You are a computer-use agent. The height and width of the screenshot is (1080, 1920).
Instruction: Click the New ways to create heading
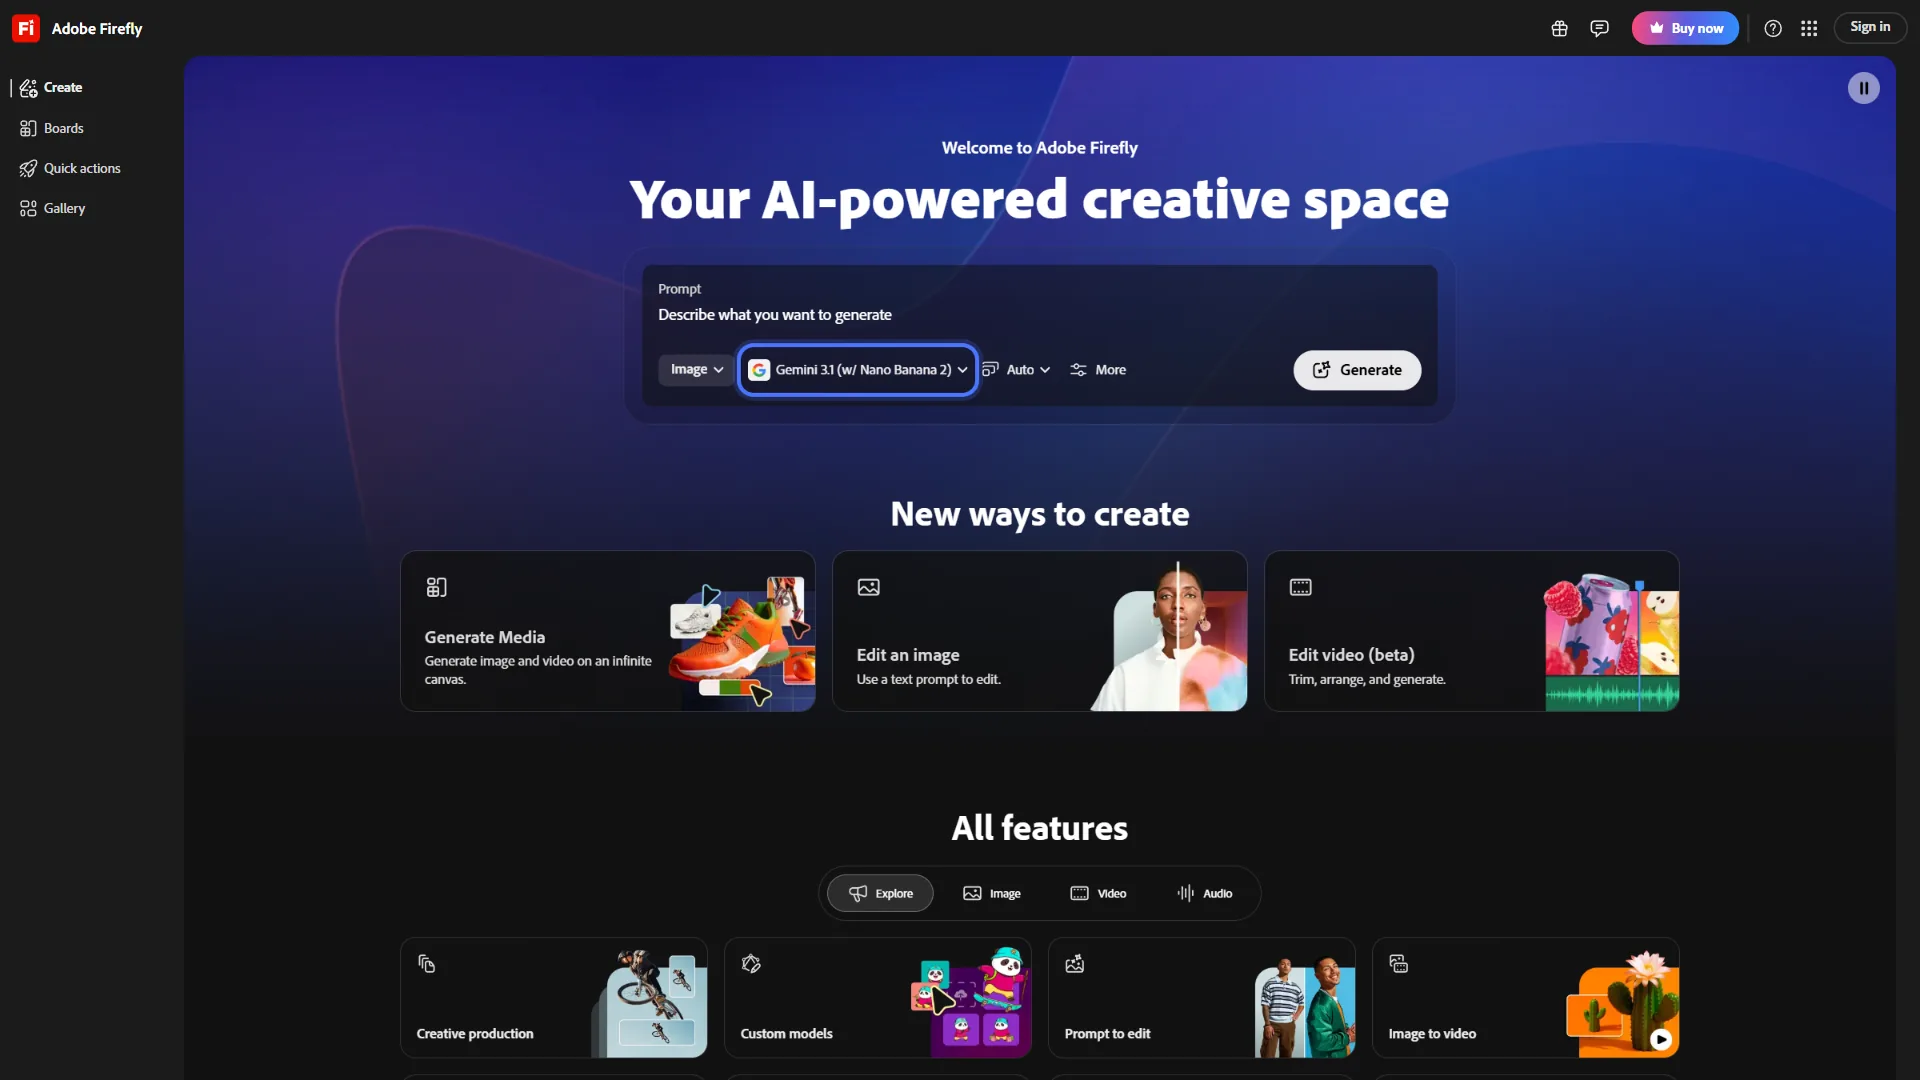[x=1040, y=514]
